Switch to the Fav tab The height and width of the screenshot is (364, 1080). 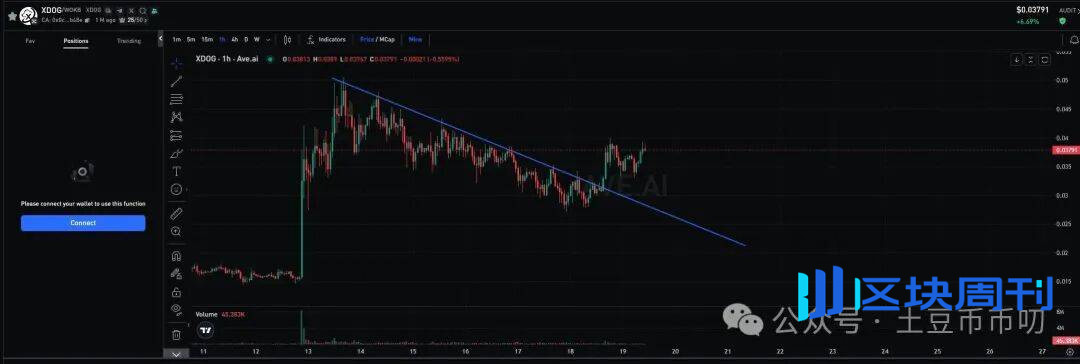(30, 41)
